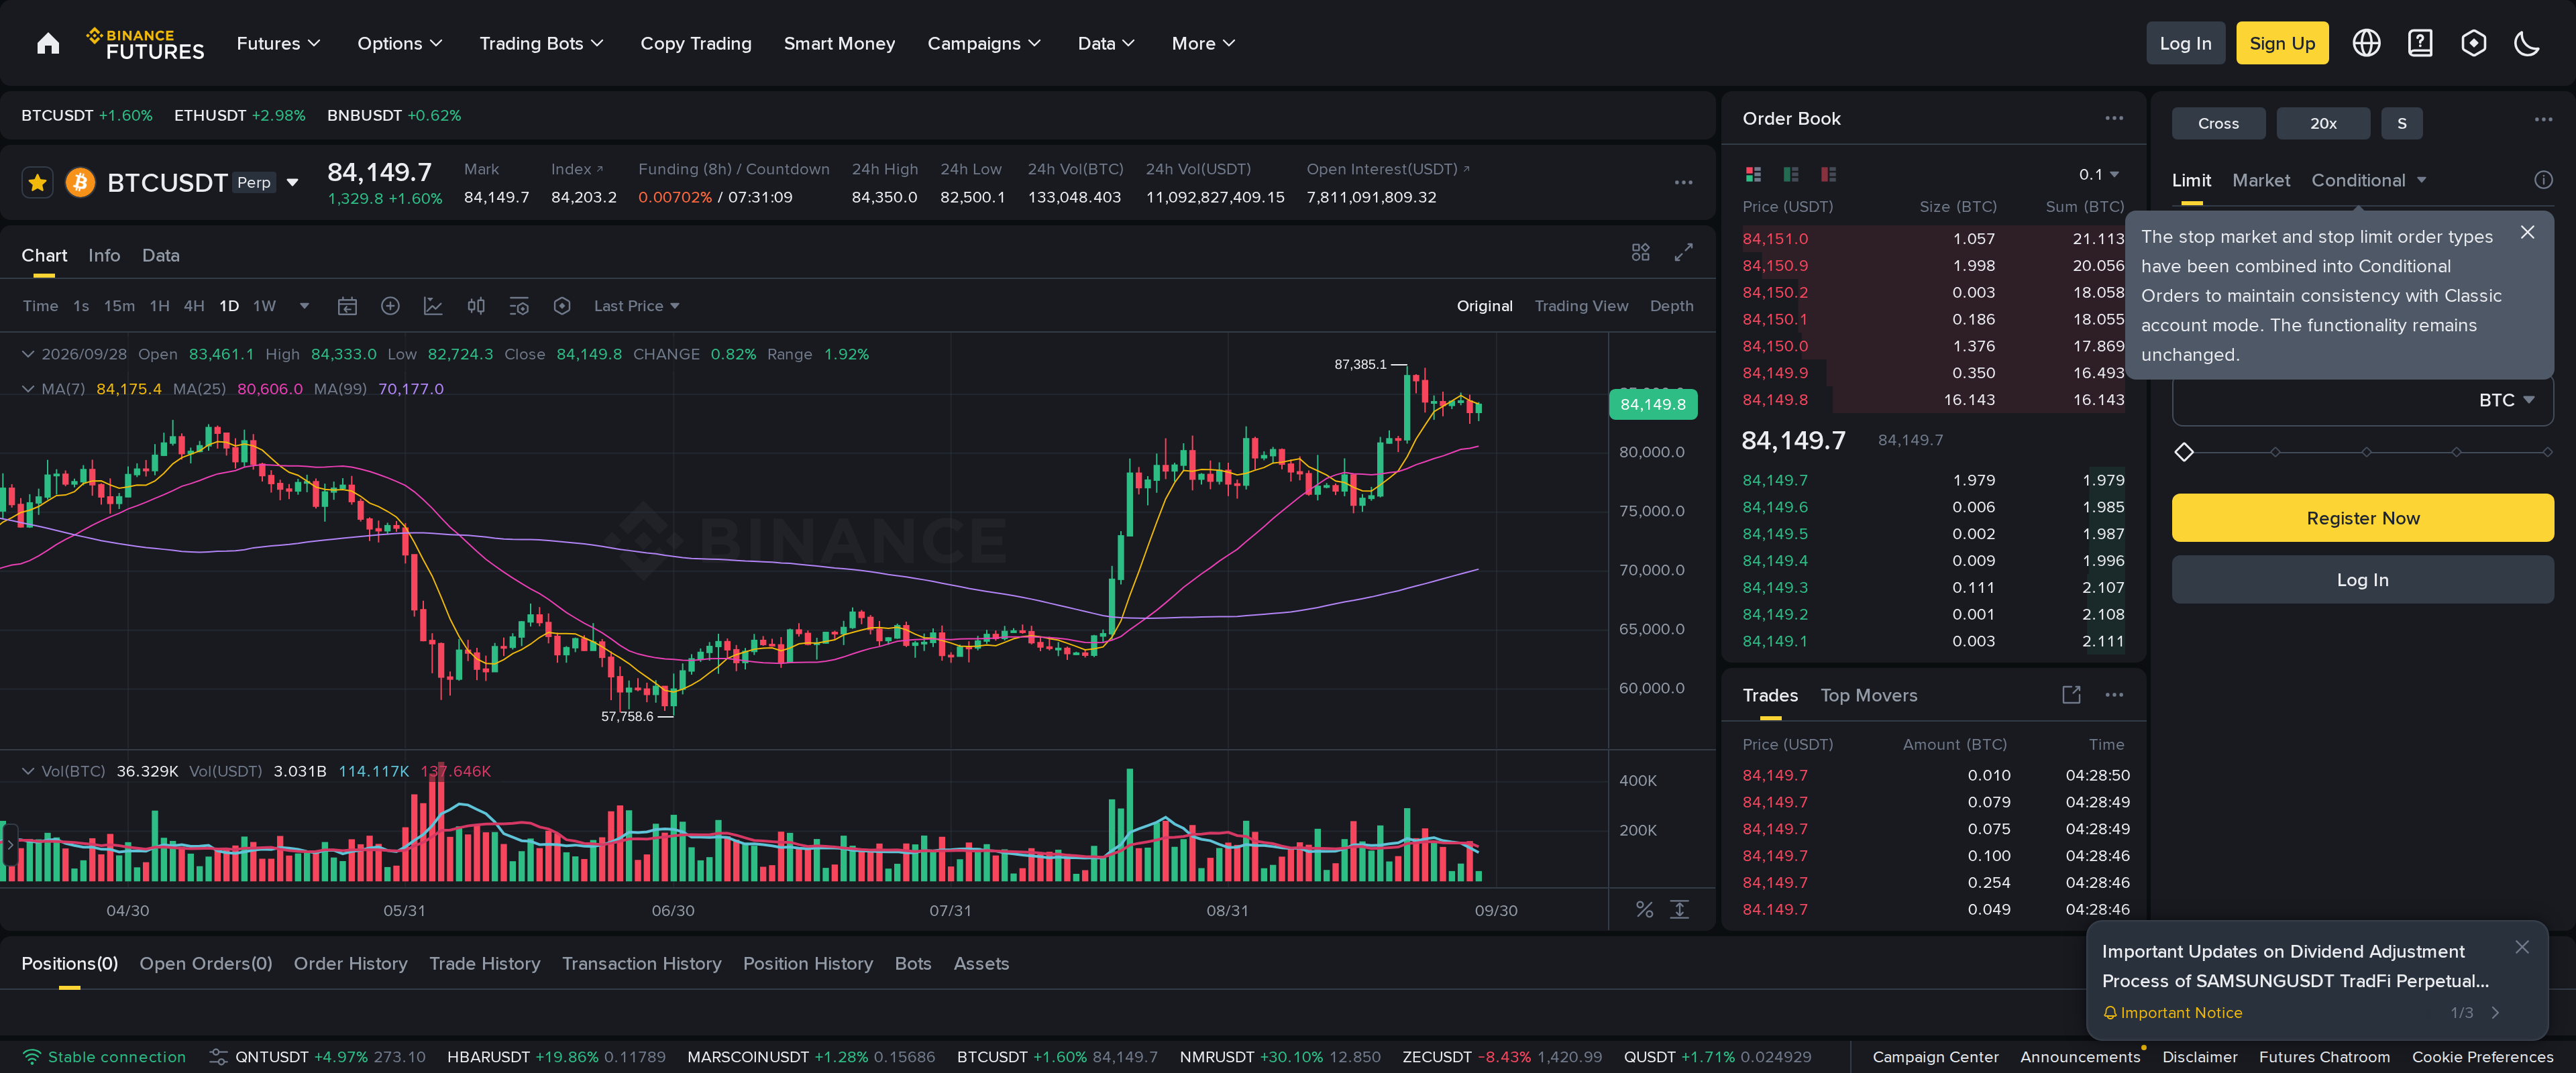Click the Sign Up button

point(2282,43)
